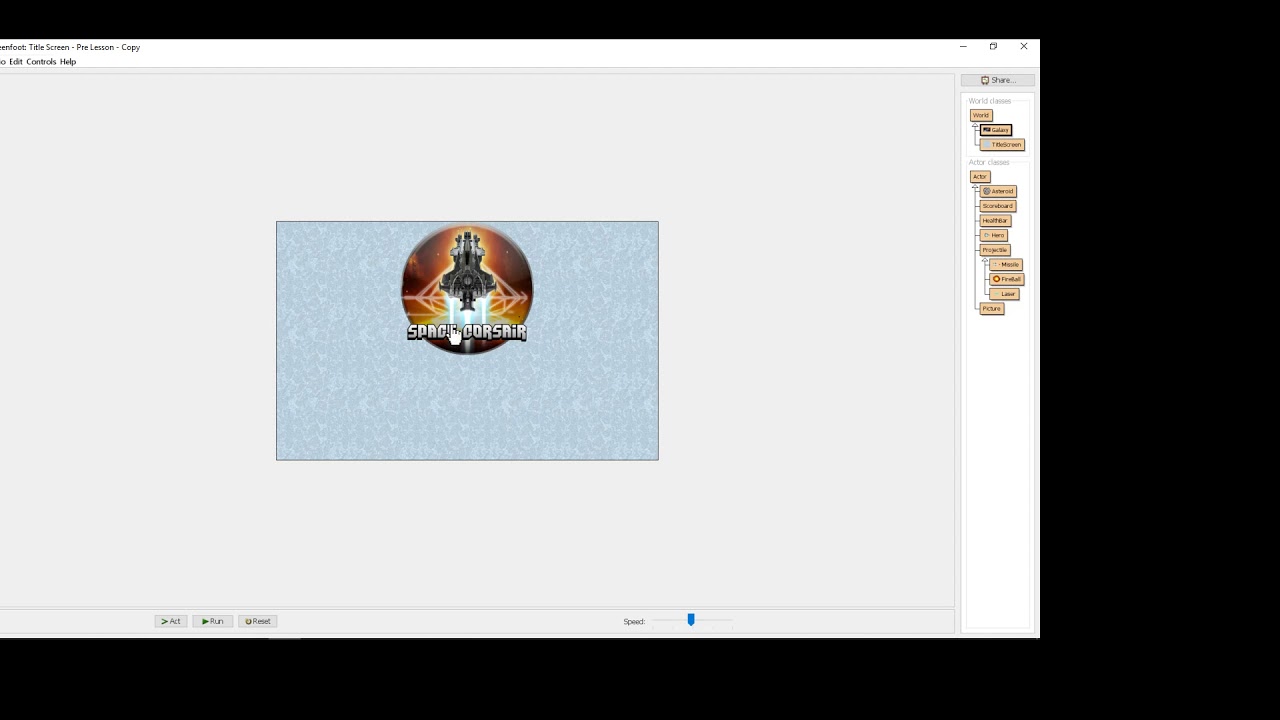Start the scenario with Run
Screen dimensions: 1280x720
pyautogui.click(x=212, y=621)
